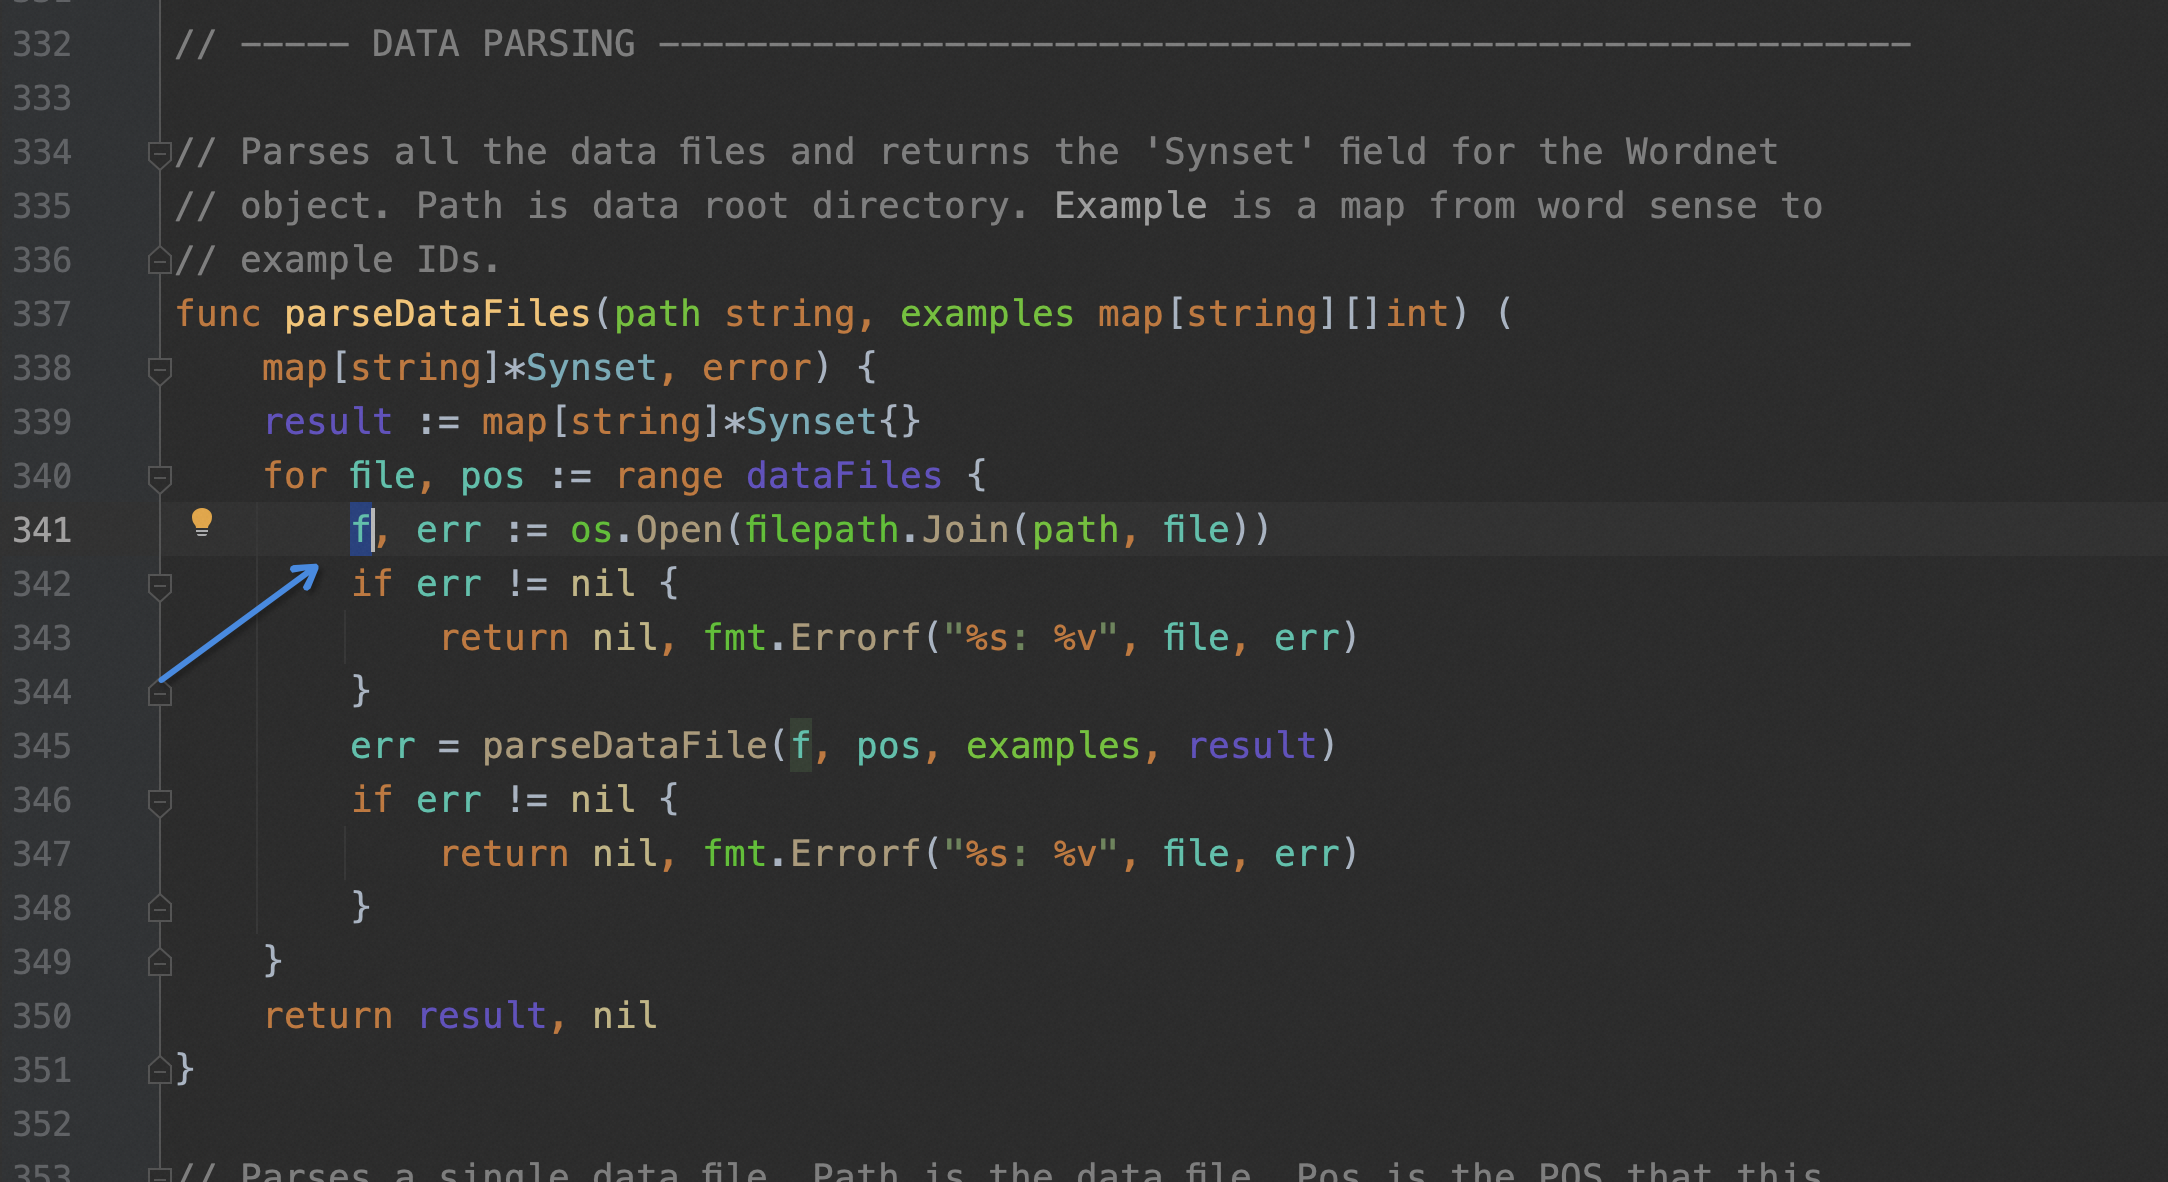Viewport: 2168px width, 1182px height.
Task: Click the dataFiles variable on line 340
Action: (843, 476)
